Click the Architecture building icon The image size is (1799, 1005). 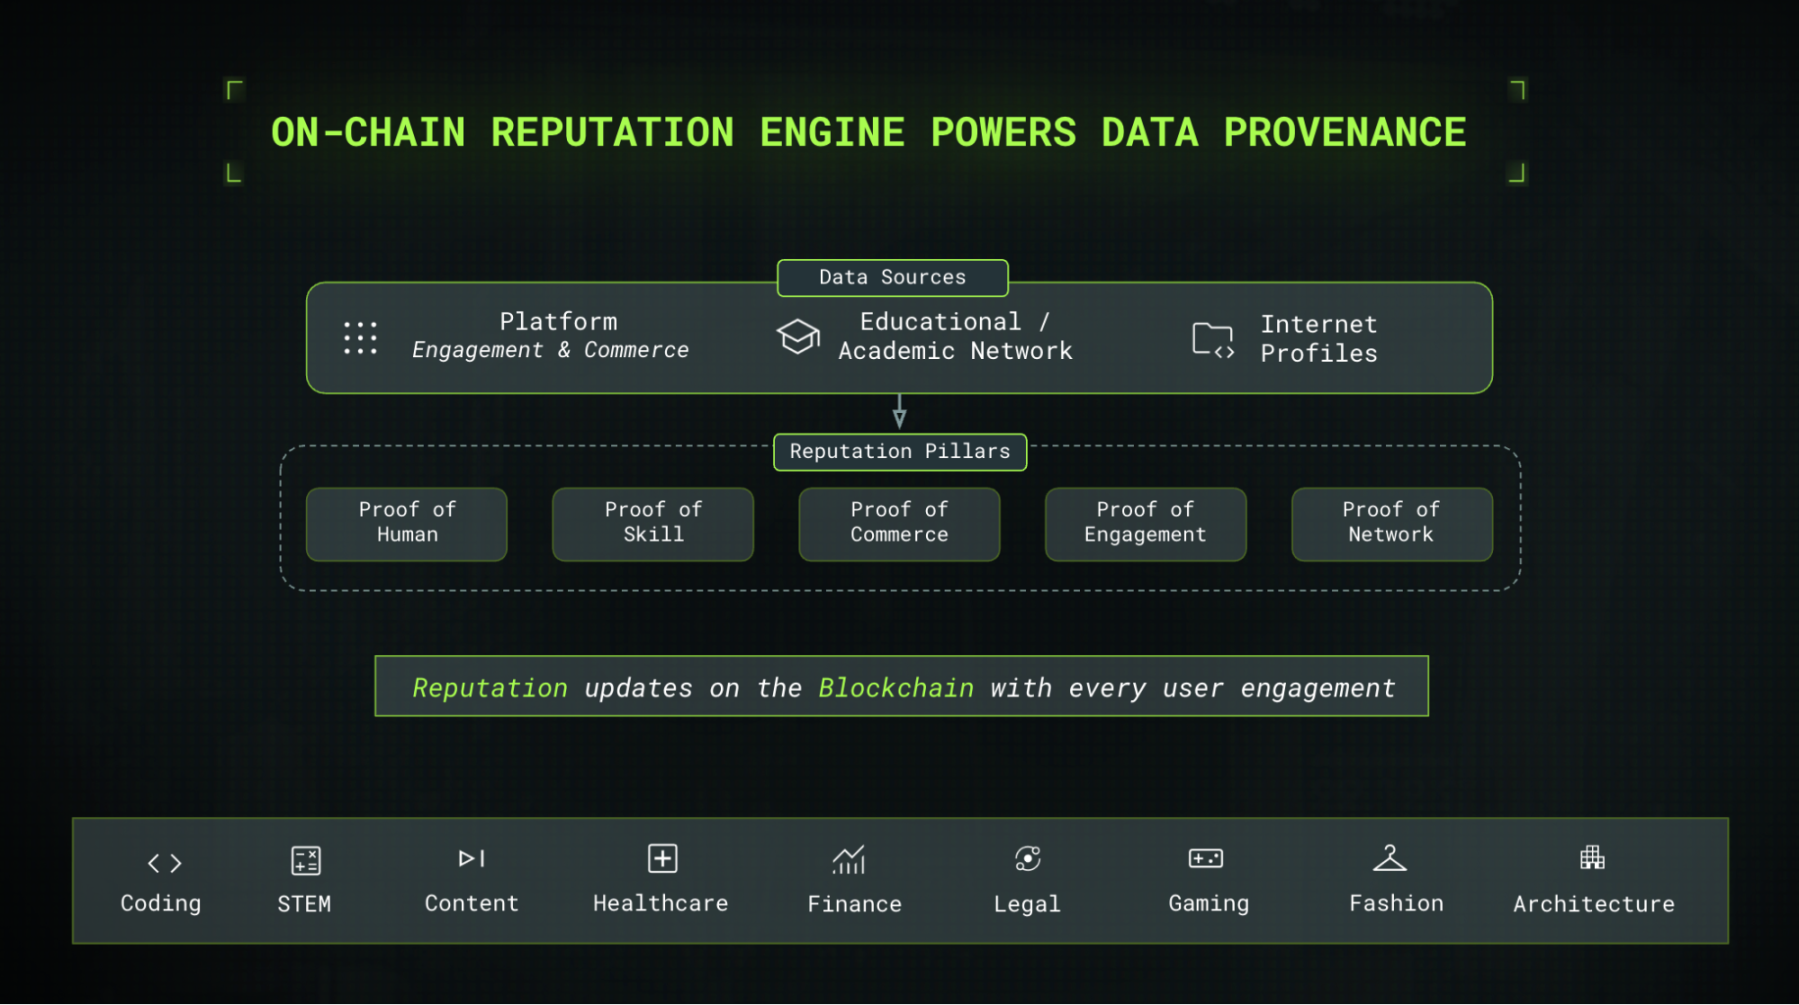1592,857
